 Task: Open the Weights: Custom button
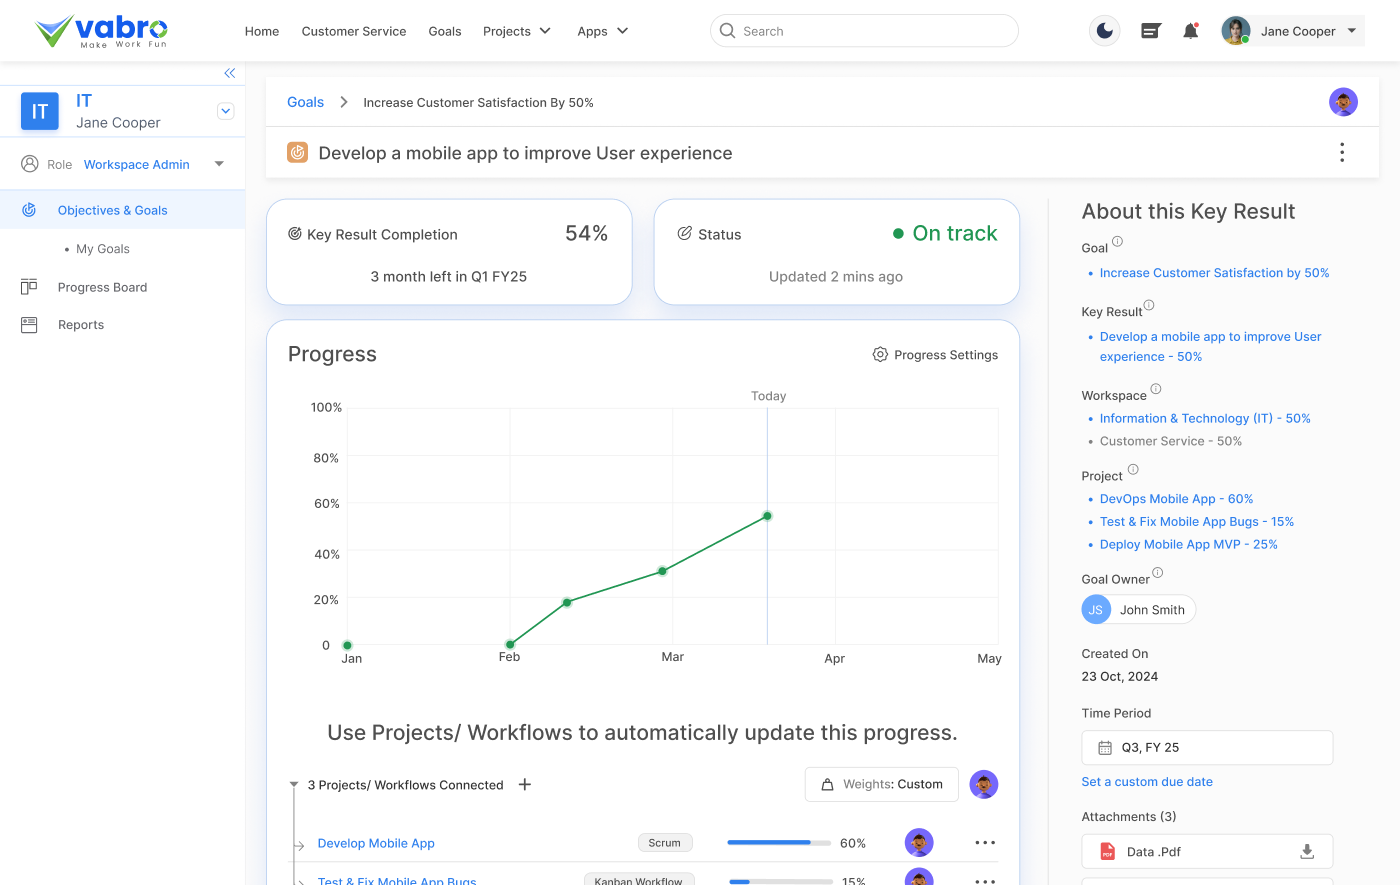click(881, 785)
